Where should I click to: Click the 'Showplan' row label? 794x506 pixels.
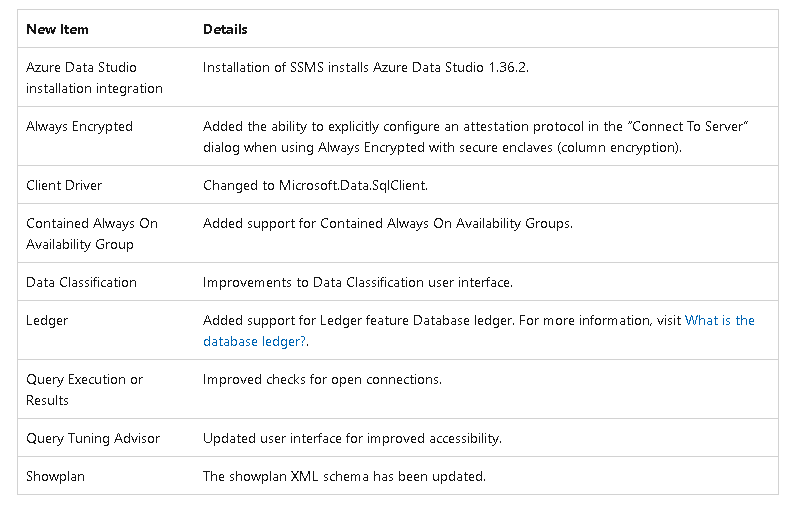coord(55,477)
